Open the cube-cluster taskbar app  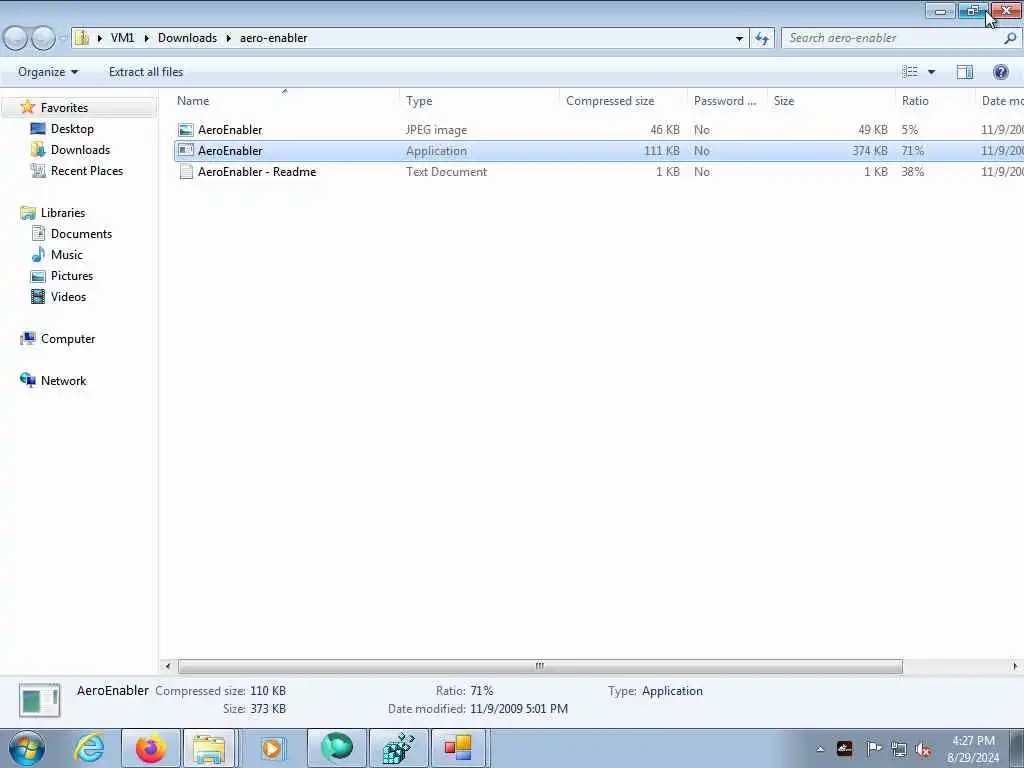pyautogui.click(x=399, y=748)
